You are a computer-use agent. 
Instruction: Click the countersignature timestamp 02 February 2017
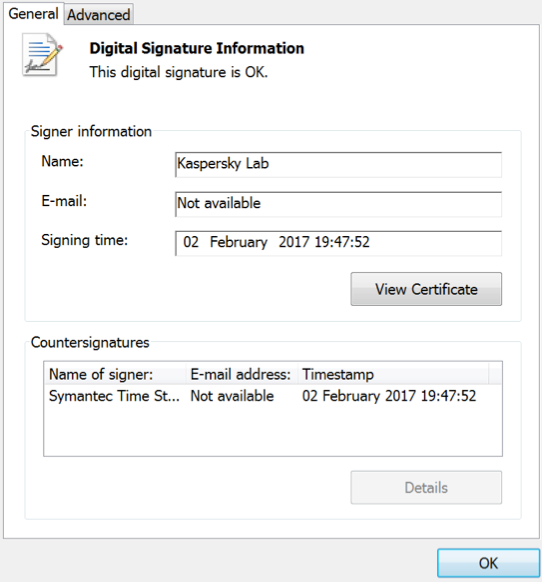point(389,396)
